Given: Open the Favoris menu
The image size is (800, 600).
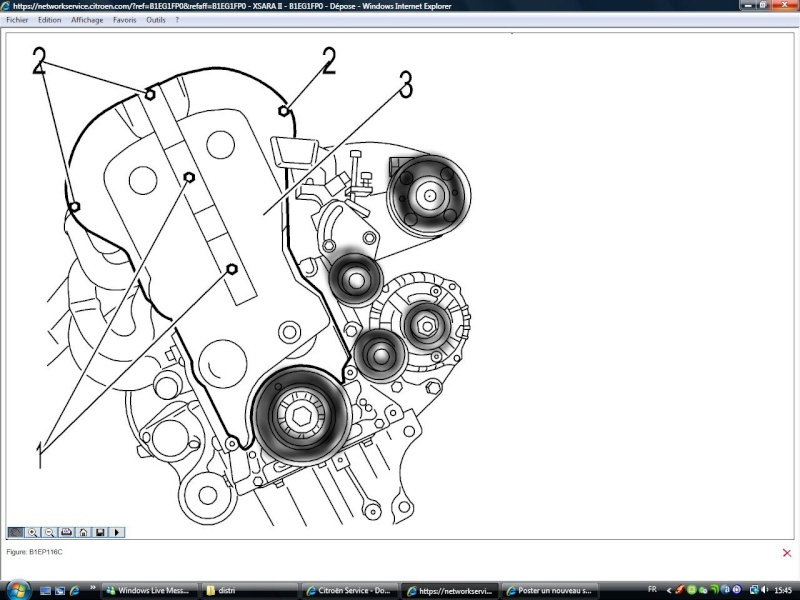Looking at the screenshot, I should click(125, 19).
